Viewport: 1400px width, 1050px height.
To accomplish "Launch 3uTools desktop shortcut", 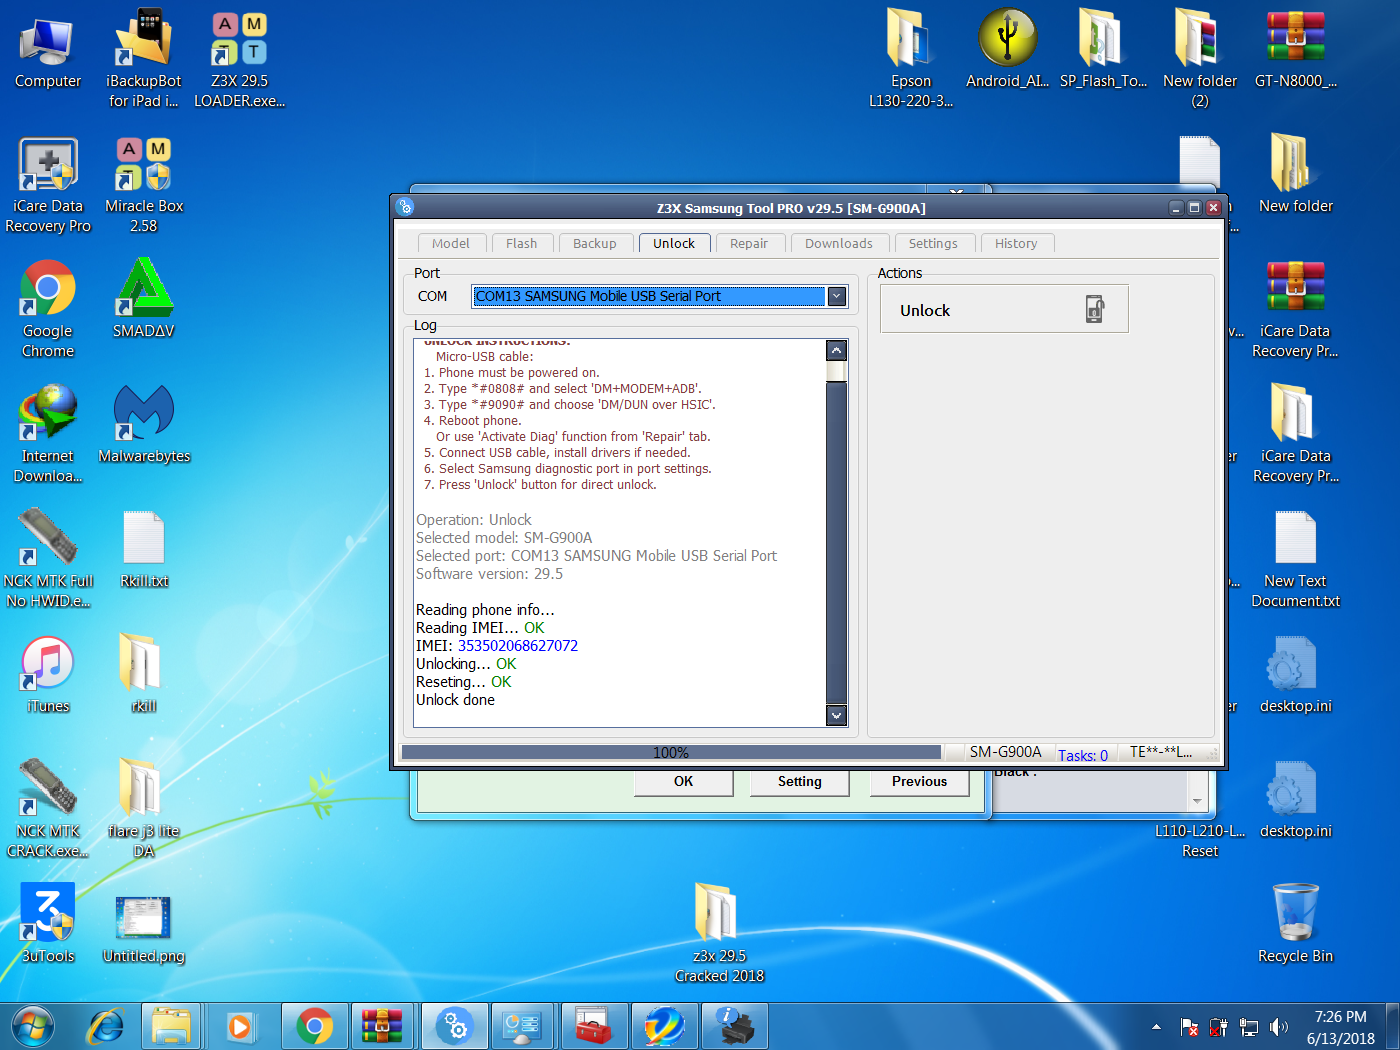I will [48, 925].
